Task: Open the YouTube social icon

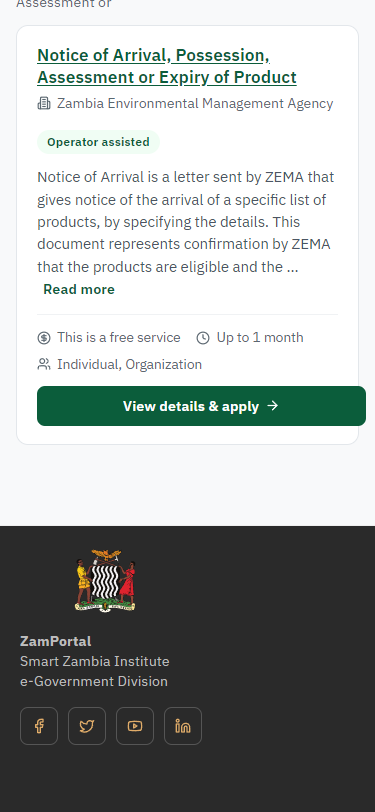Action: click(x=135, y=726)
